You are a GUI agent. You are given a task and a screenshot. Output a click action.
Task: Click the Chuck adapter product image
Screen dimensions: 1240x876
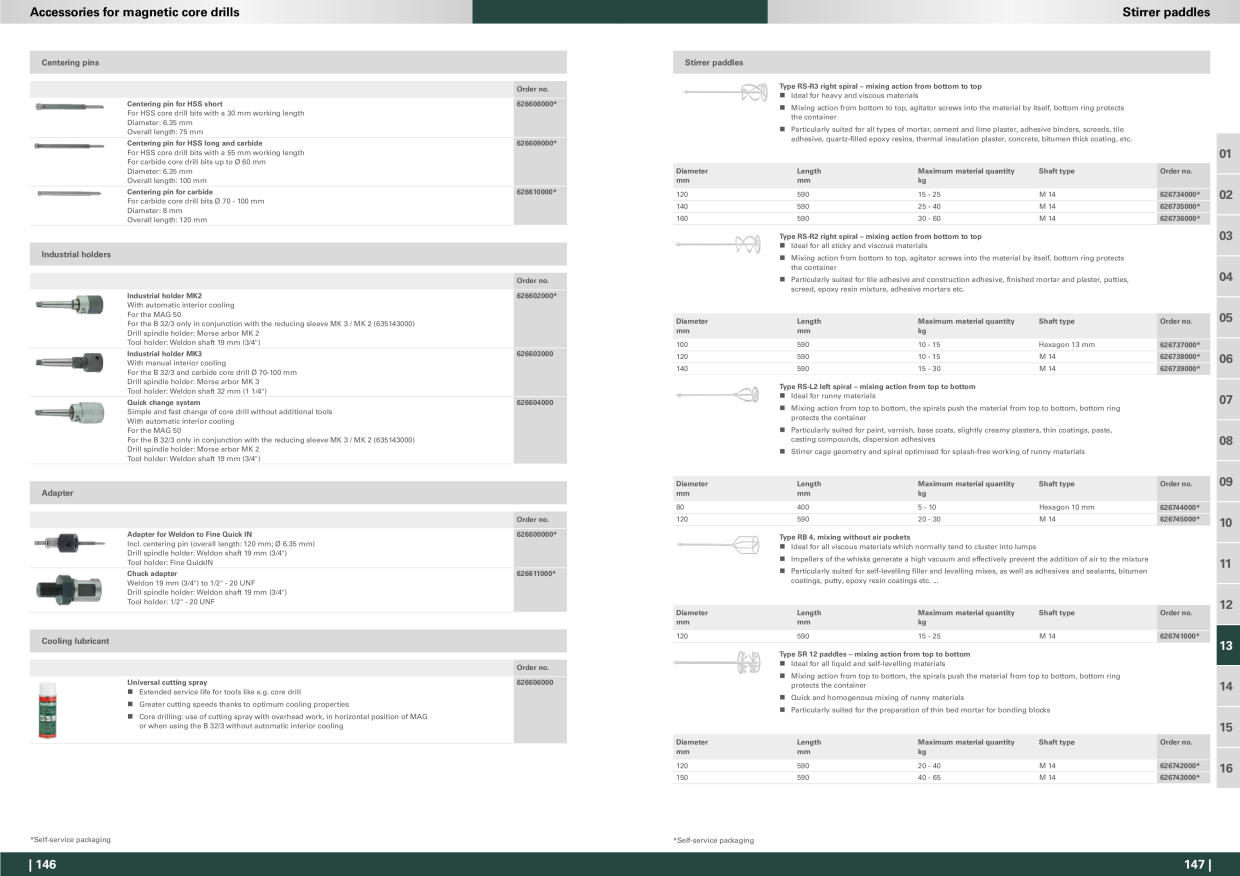coord(69,586)
